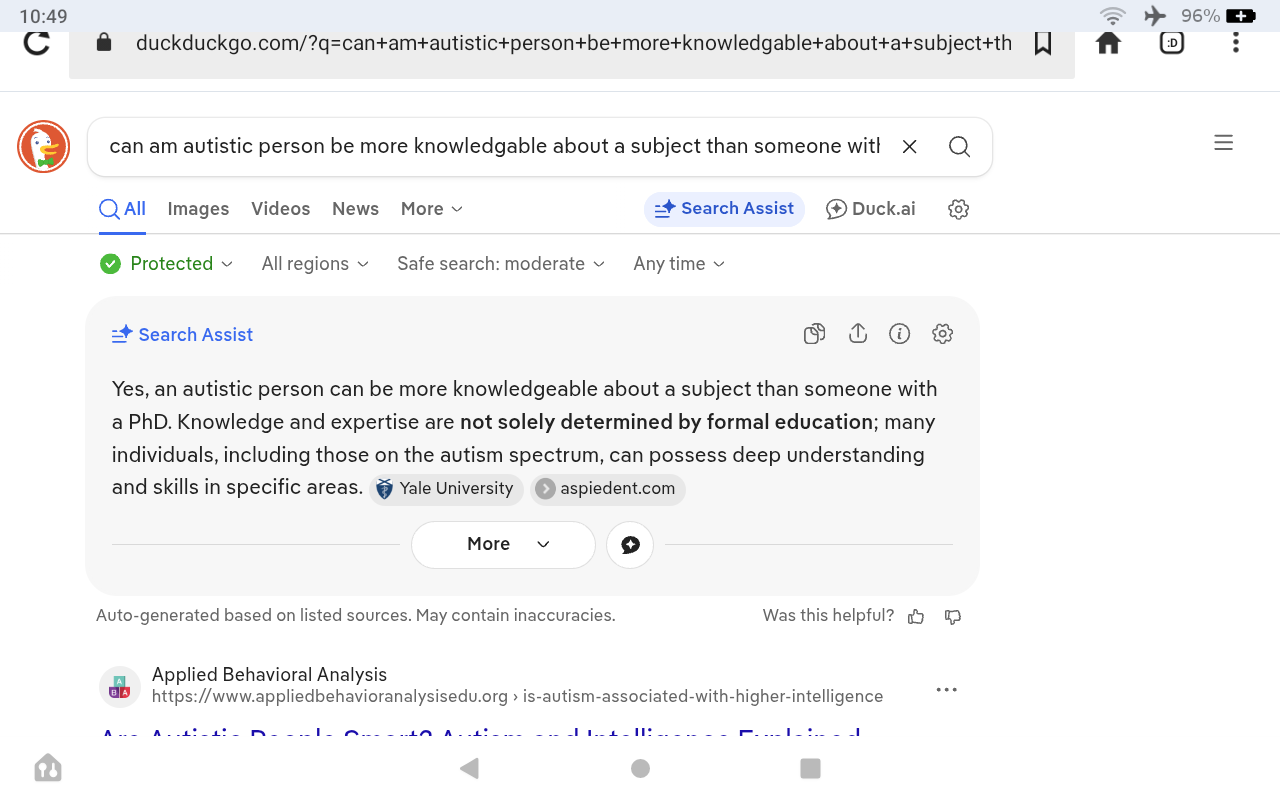Reload the page with the refresh icon
Image resolution: width=1280 pixels, height=800 pixels.
[37, 43]
